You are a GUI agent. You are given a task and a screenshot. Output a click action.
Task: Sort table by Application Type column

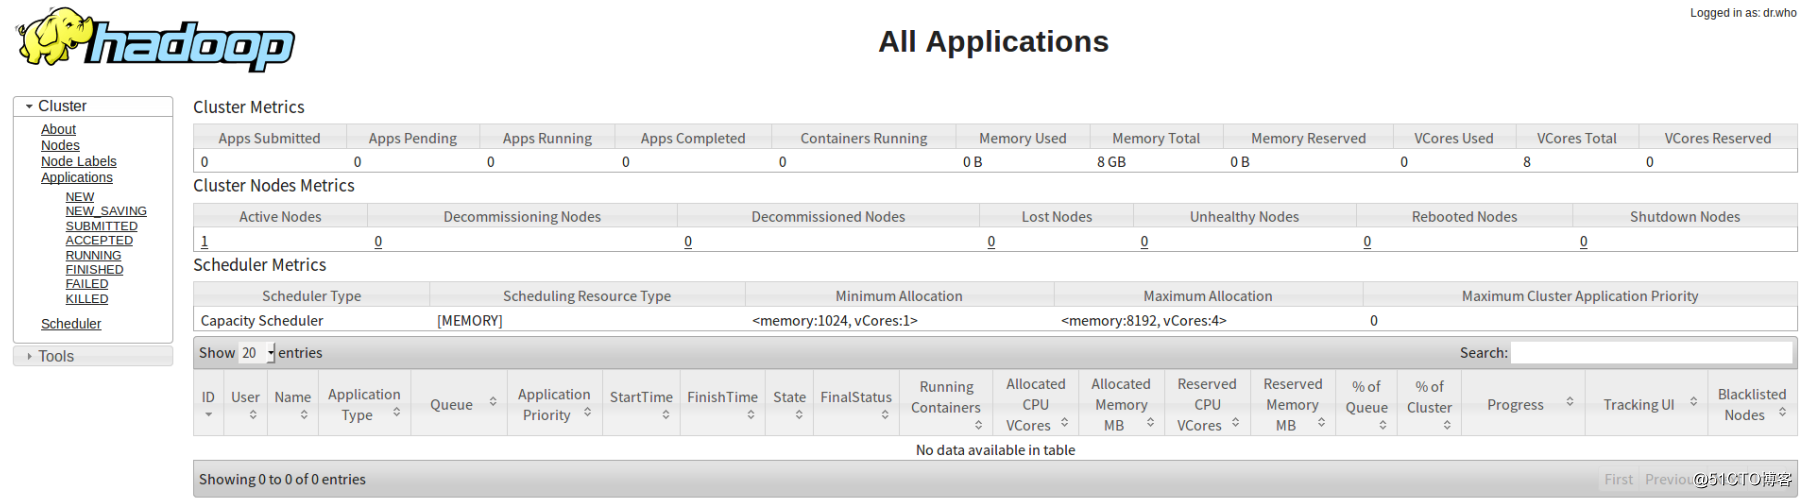[x=364, y=404]
